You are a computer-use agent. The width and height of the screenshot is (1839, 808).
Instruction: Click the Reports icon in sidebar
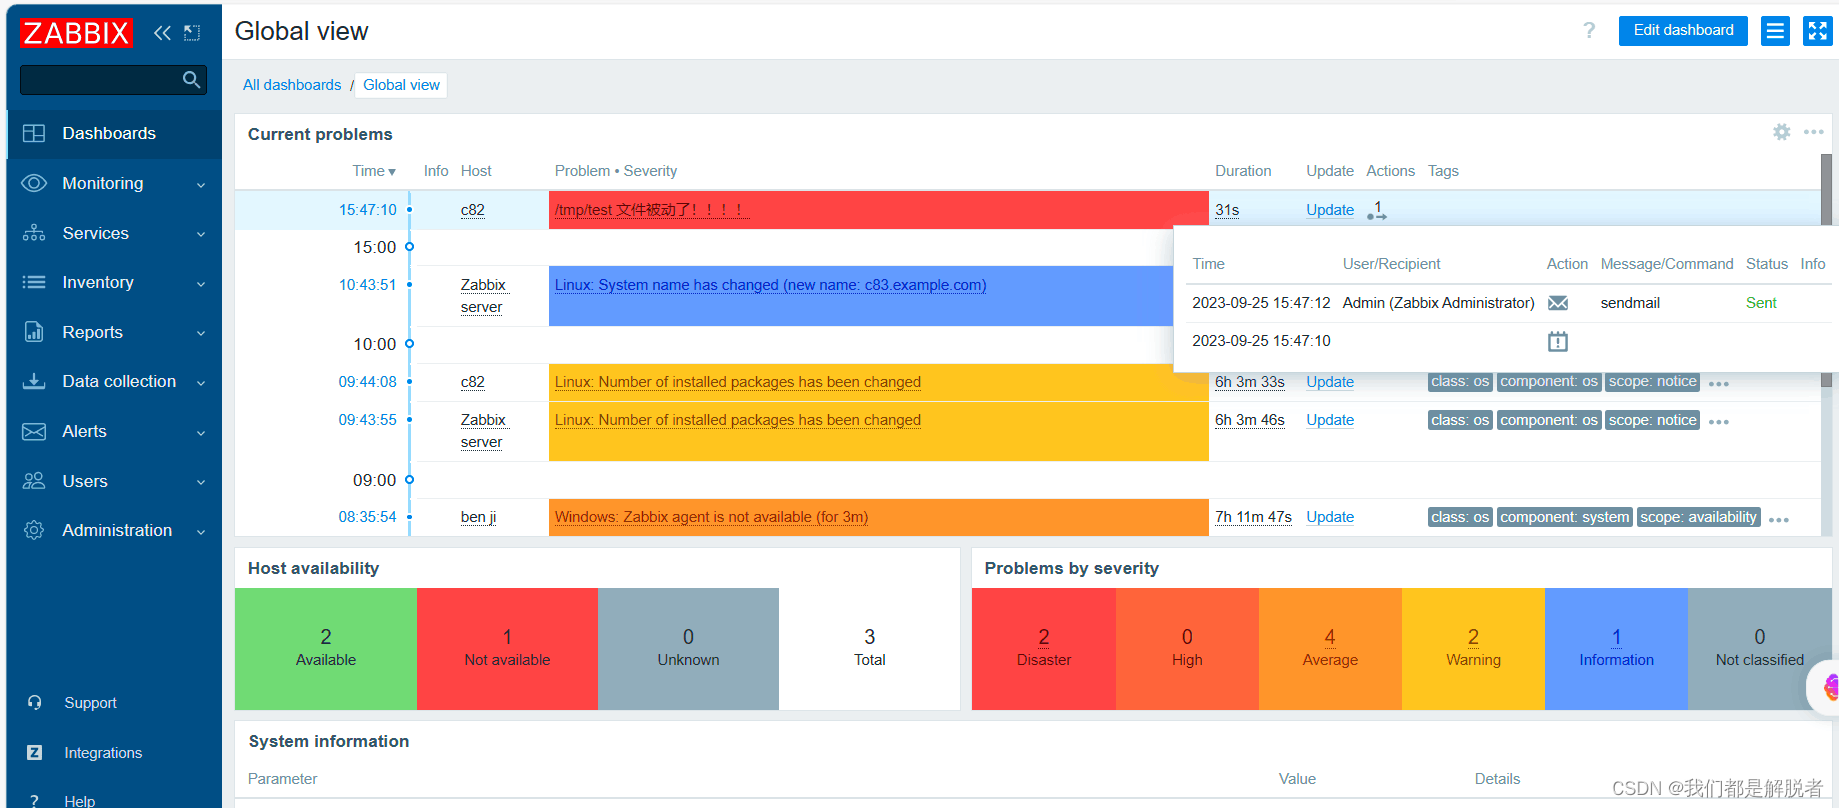pyautogui.click(x=34, y=332)
